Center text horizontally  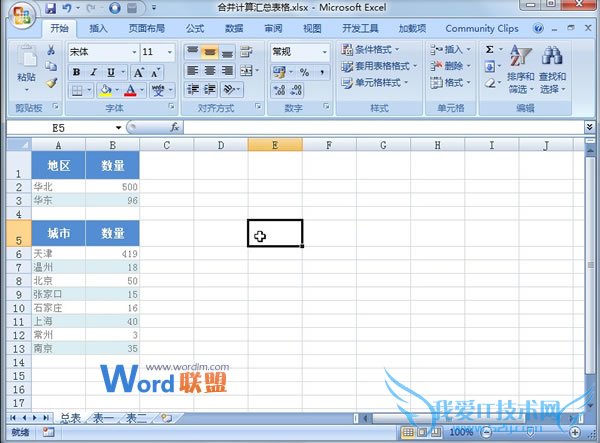pos(210,71)
